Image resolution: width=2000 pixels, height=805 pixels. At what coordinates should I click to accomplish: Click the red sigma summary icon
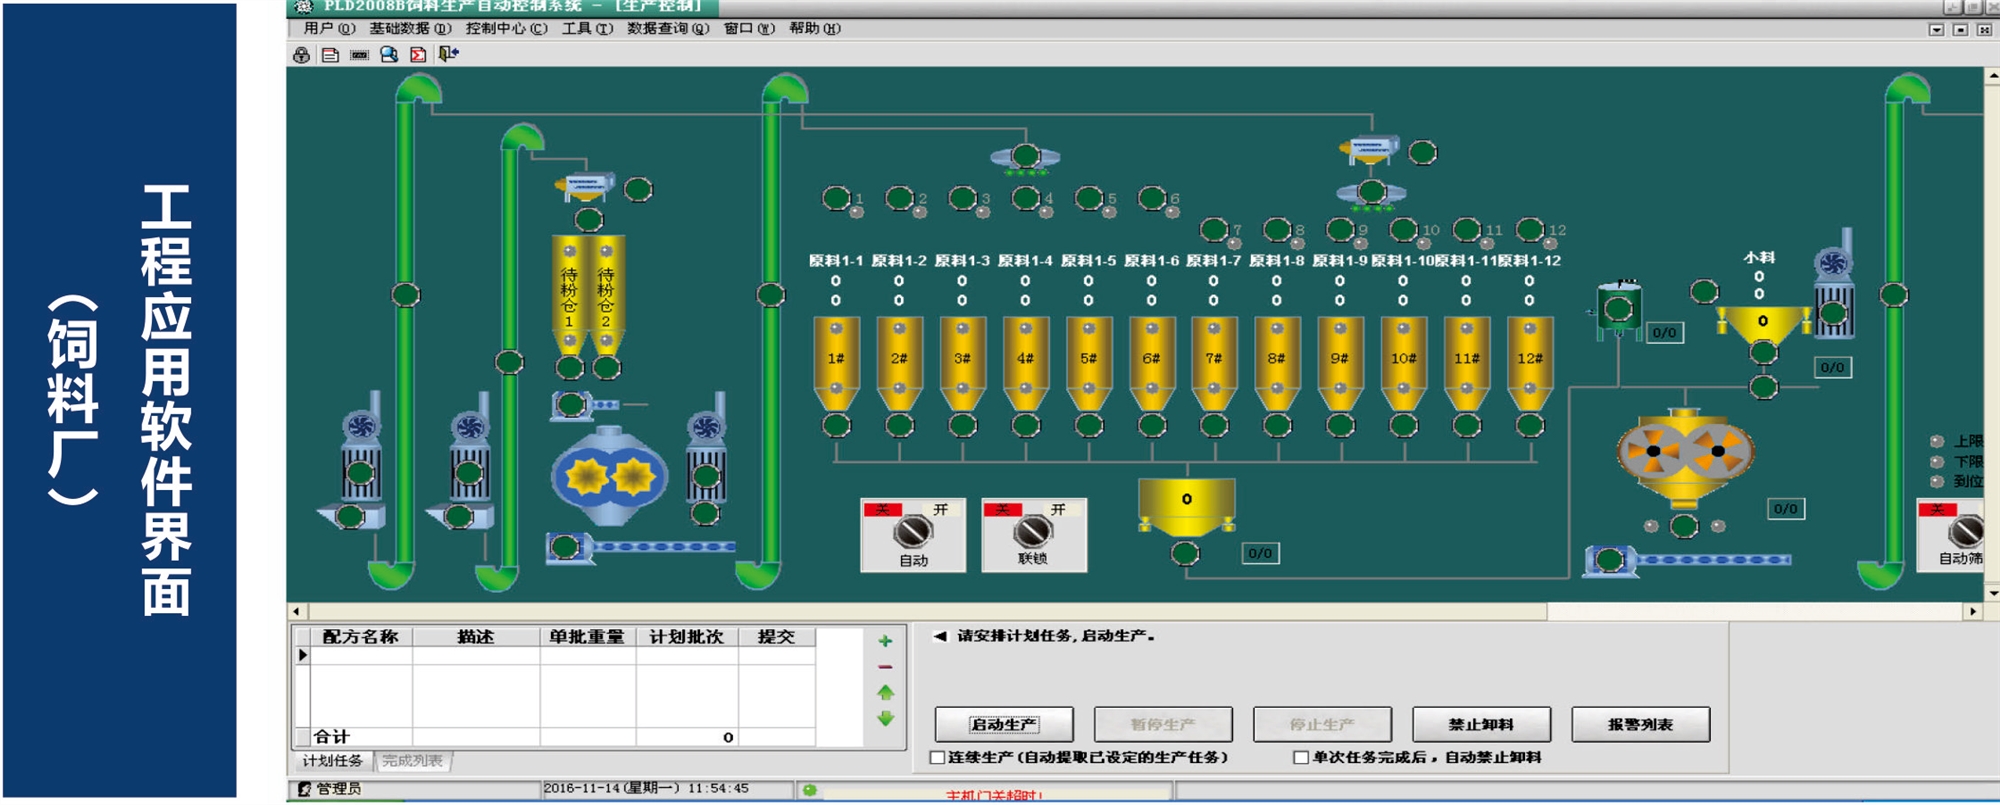point(418,55)
